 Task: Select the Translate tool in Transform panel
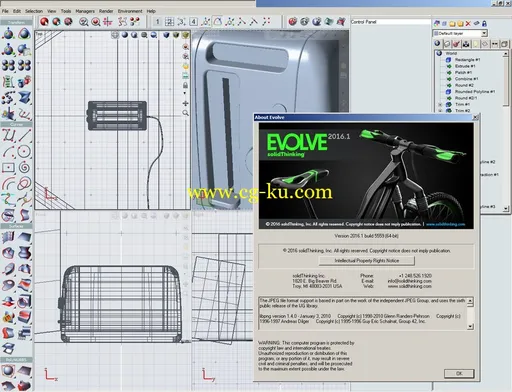(8, 34)
